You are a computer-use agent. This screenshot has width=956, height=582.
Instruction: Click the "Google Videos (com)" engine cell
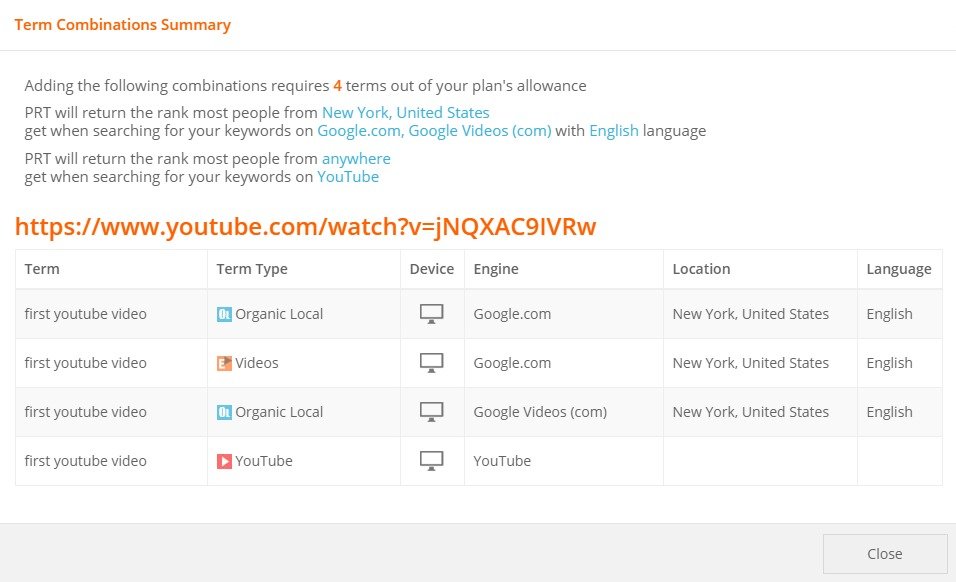pyautogui.click(x=540, y=412)
